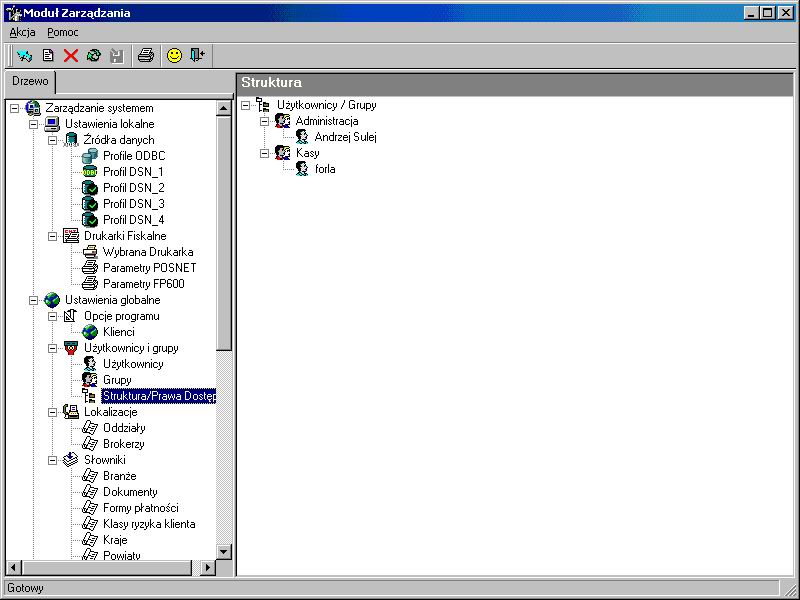This screenshot has width=800, height=600.
Task: Collapse the Ustawienia globalne node
Action: pos(34,300)
